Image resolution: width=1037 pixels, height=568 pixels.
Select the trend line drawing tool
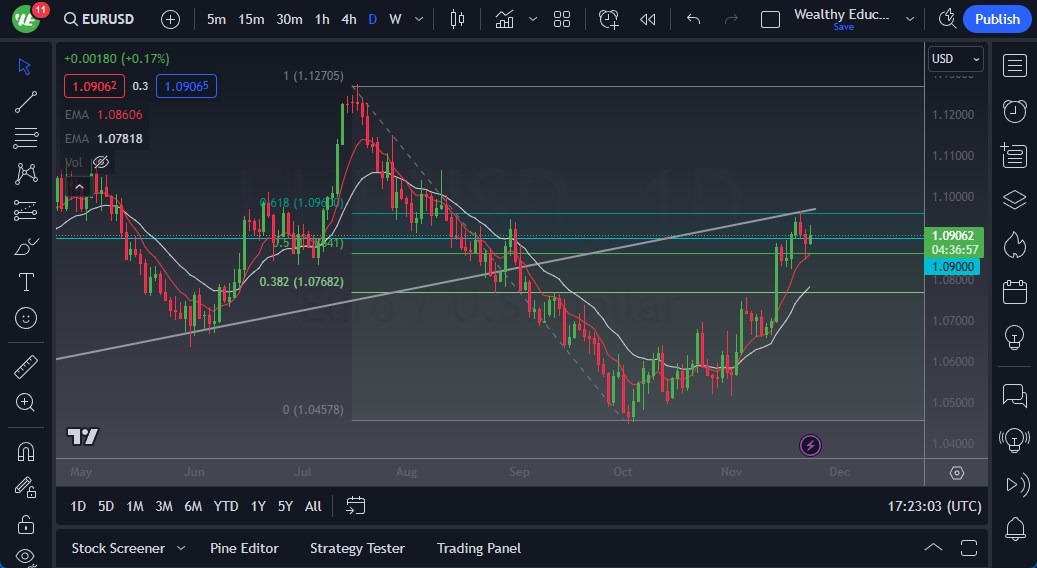(x=26, y=101)
